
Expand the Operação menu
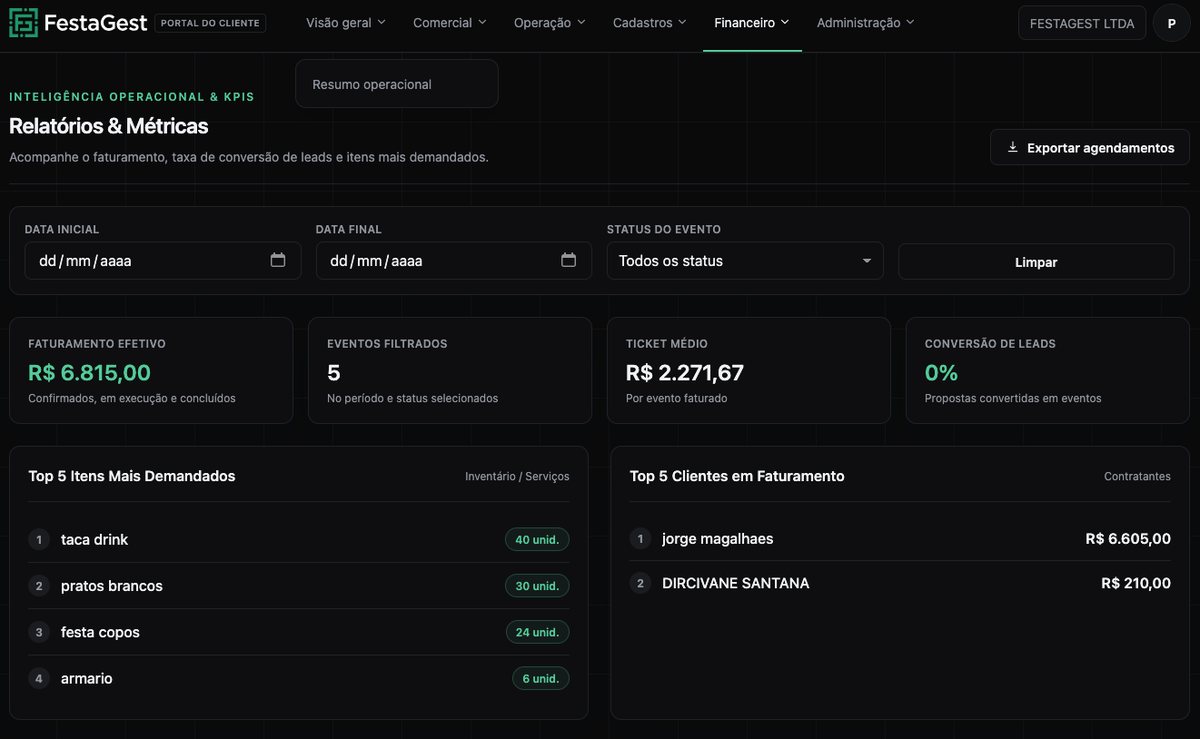pyautogui.click(x=550, y=23)
